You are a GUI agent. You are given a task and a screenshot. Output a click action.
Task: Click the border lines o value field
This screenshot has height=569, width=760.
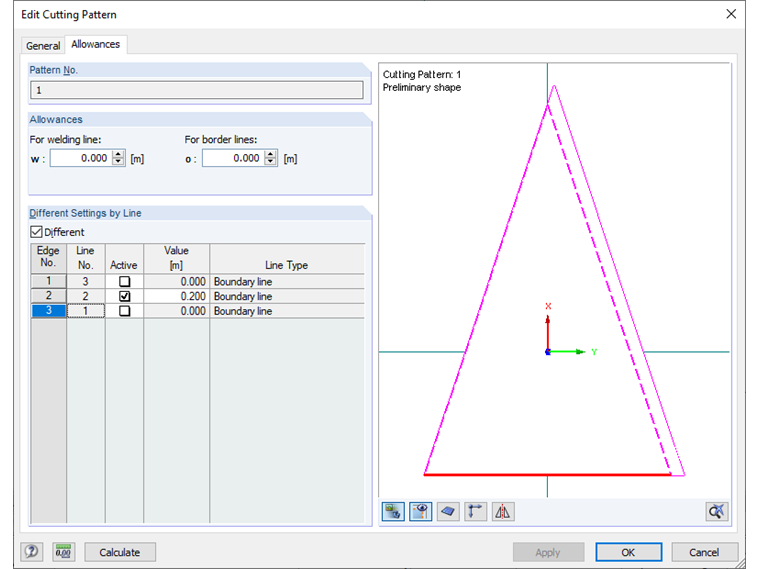coord(233,158)
